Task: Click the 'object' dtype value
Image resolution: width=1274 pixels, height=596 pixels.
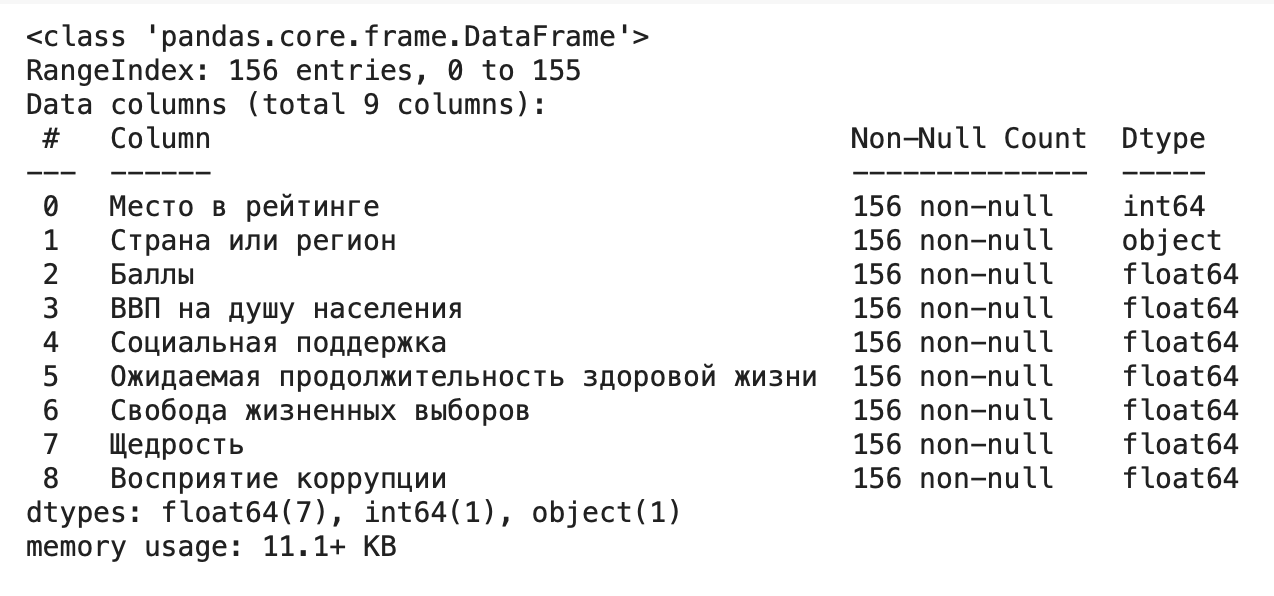Action: [1171, 241]
